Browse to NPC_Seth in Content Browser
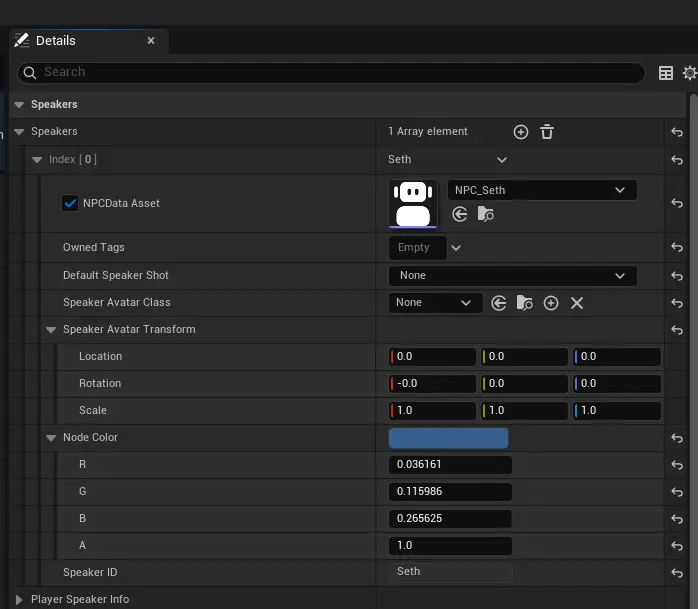The height and width of the screenshot is (609, 698). [485, 214]
